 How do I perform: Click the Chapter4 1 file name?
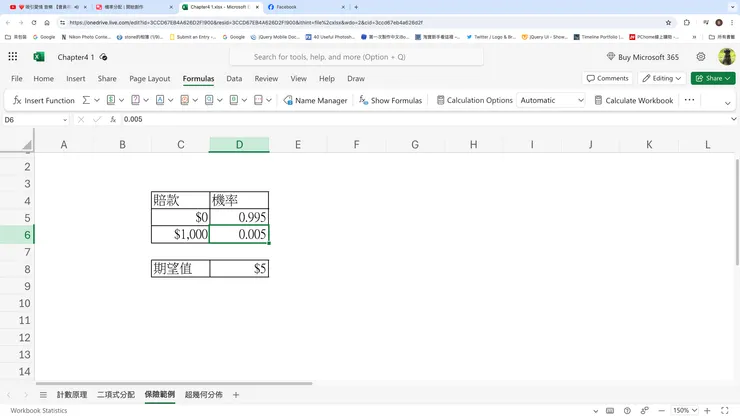pyautogui.click(x=76, y=57)
